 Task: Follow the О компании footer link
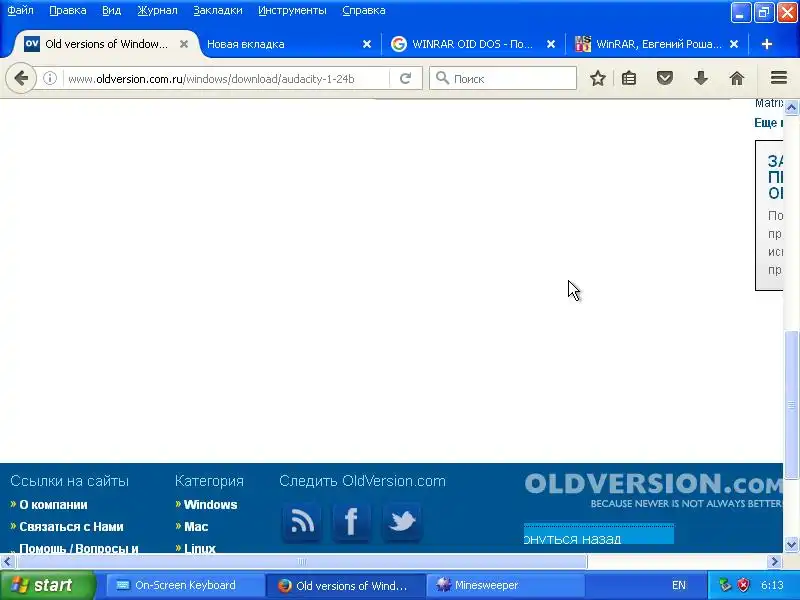pos(53,505)
